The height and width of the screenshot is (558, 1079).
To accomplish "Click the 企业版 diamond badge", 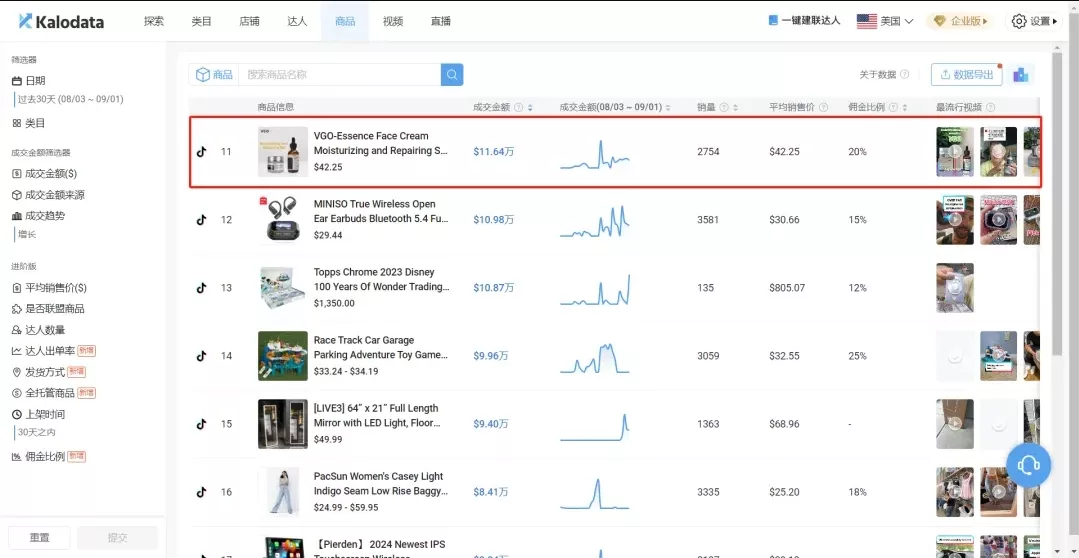I will (x=961, y=21).
